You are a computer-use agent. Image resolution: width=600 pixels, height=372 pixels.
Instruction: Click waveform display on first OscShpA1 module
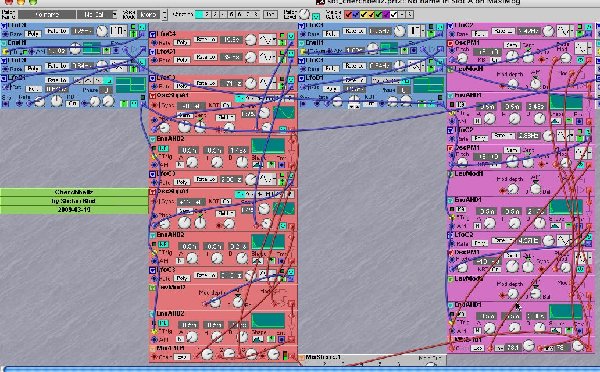pyautogui.click(x=284, y=113)
